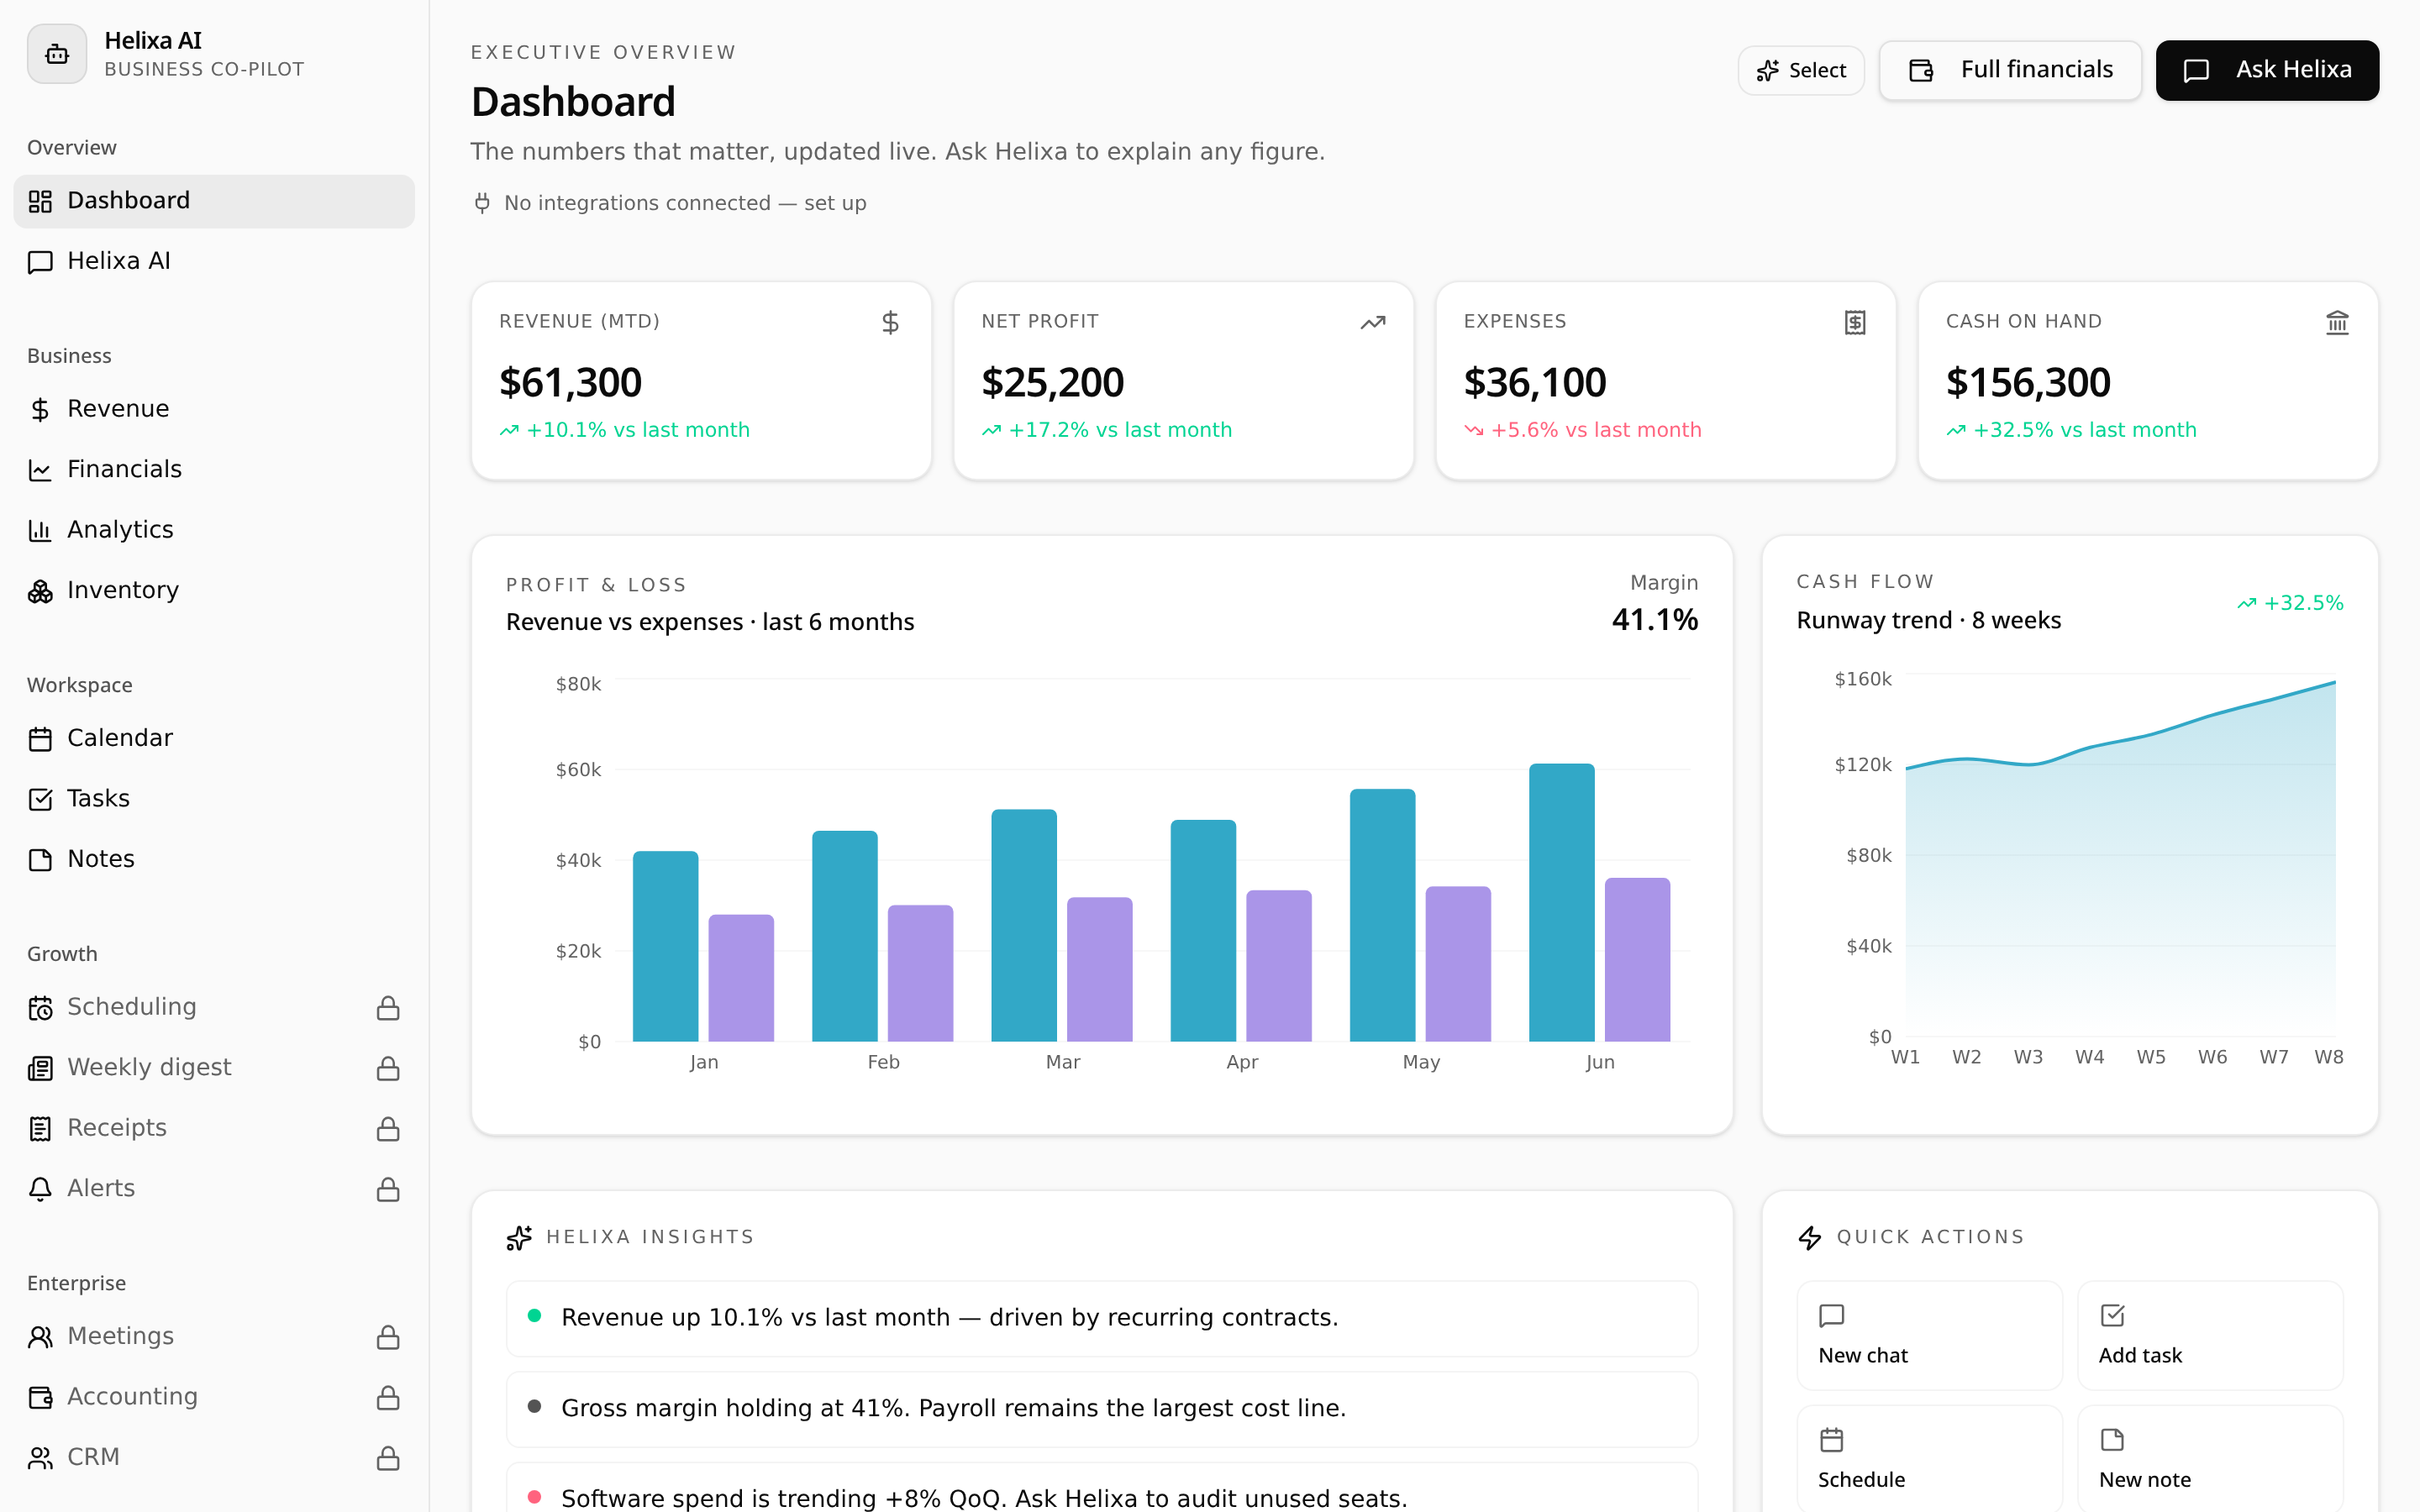2420x1512 pixels.
Task: Open Helixa AI in the sidebar
Action: (x=214, y=261)
